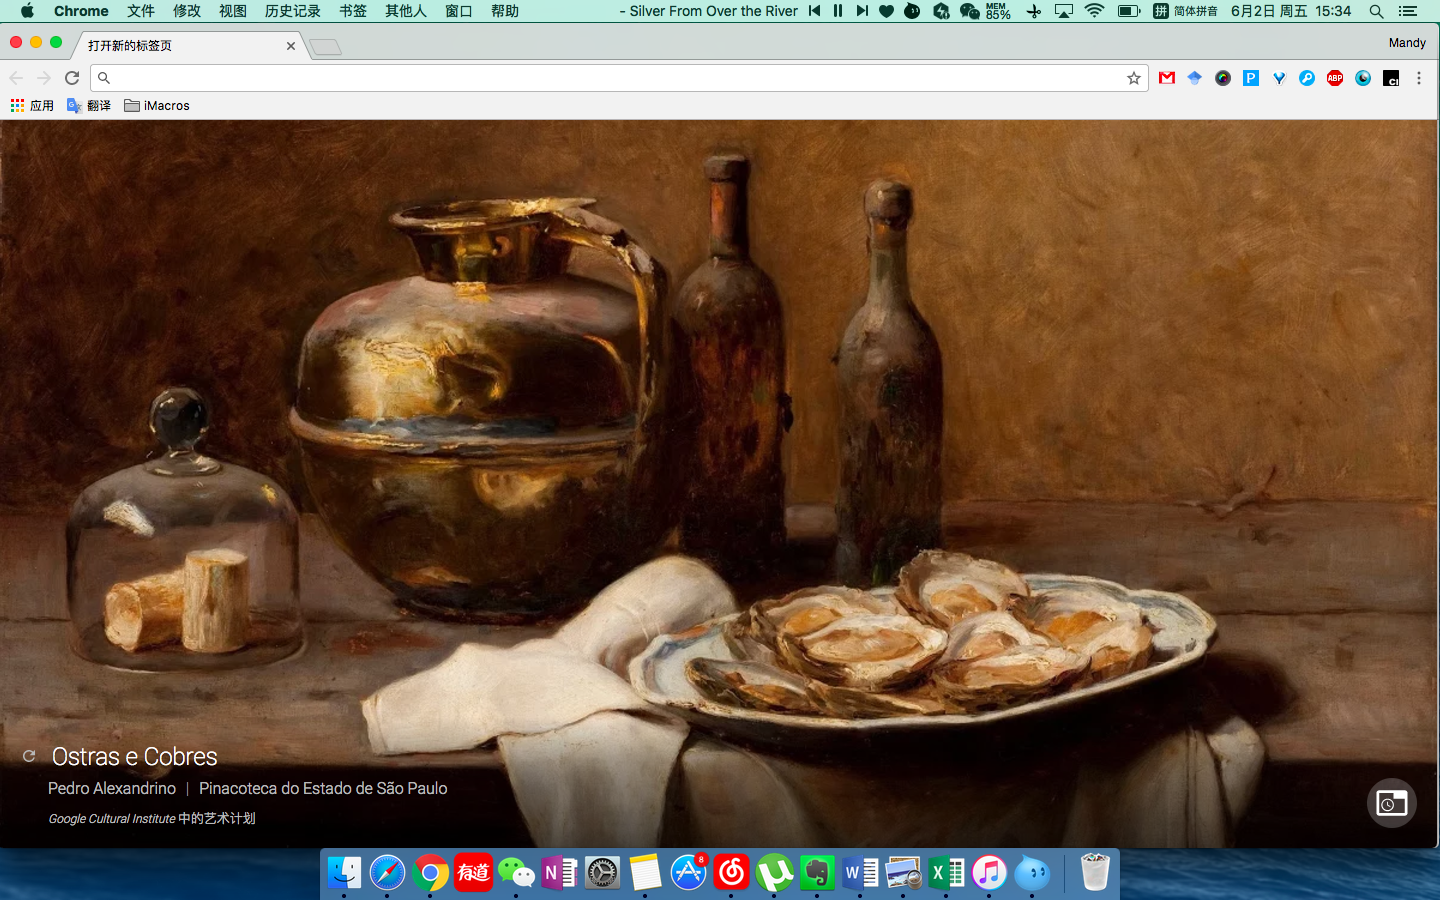Open the Wi-Fi status menu
Viewport: 1440px width, 900px height.
[x=1095, y=11]
